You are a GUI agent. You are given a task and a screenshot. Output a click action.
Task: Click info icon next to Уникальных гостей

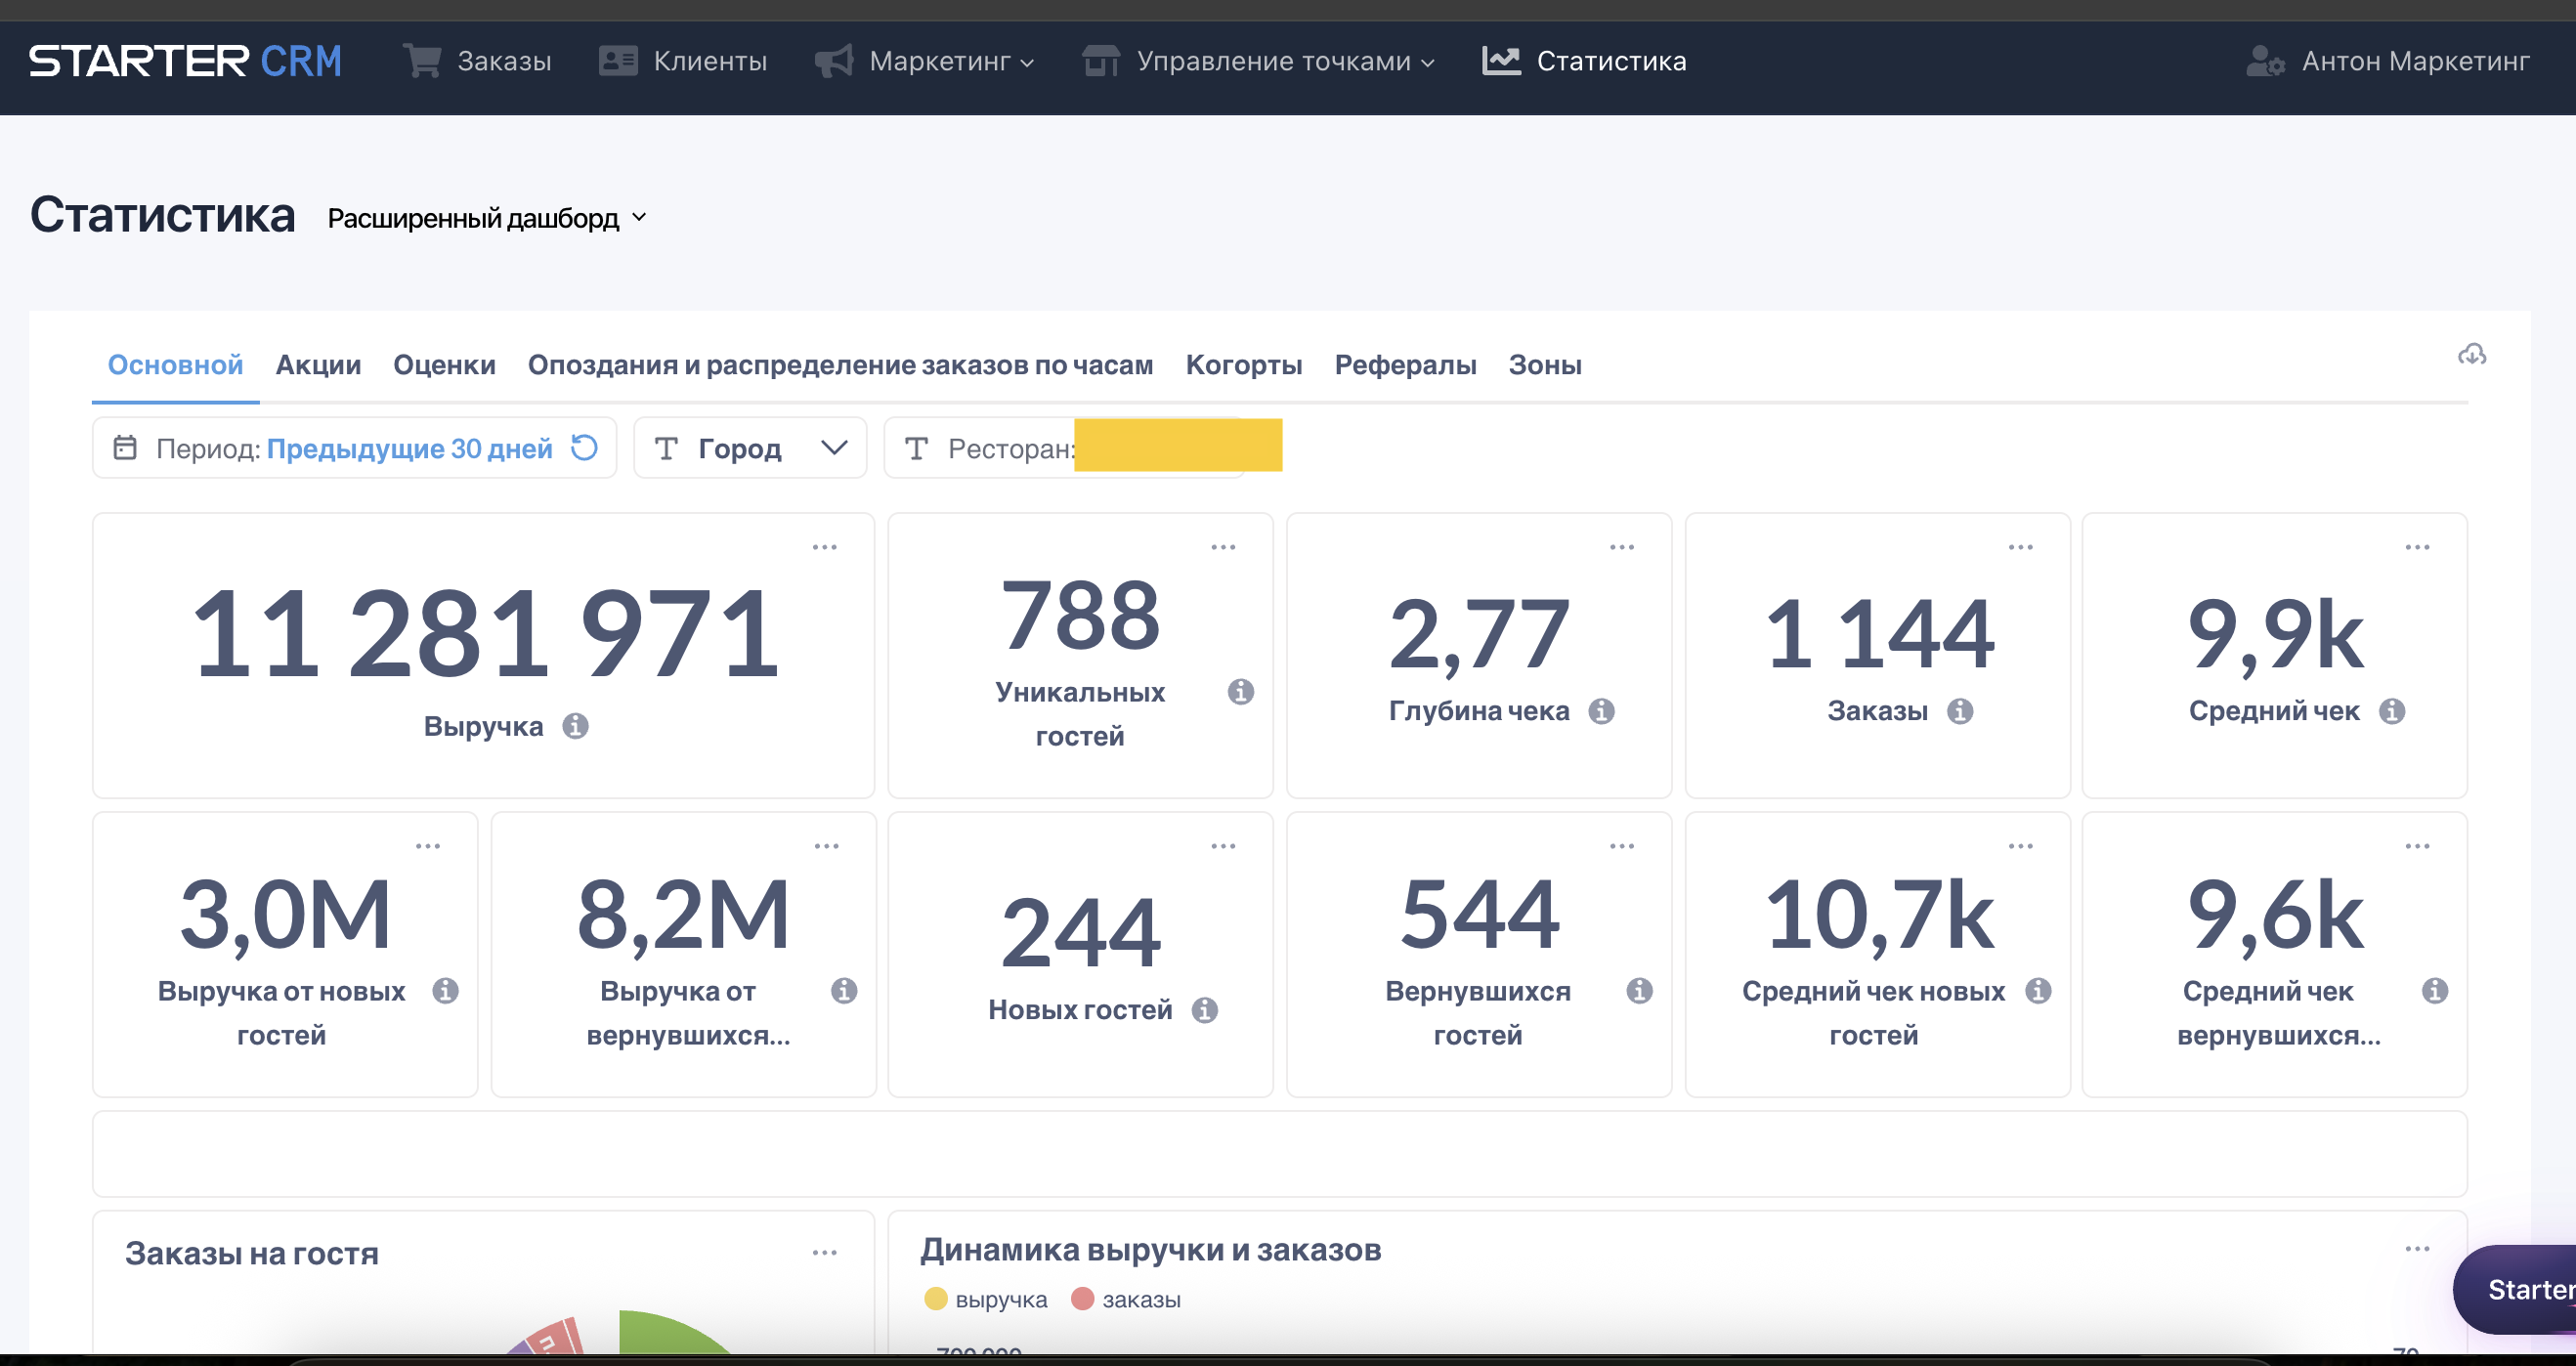coord(1240,692)
